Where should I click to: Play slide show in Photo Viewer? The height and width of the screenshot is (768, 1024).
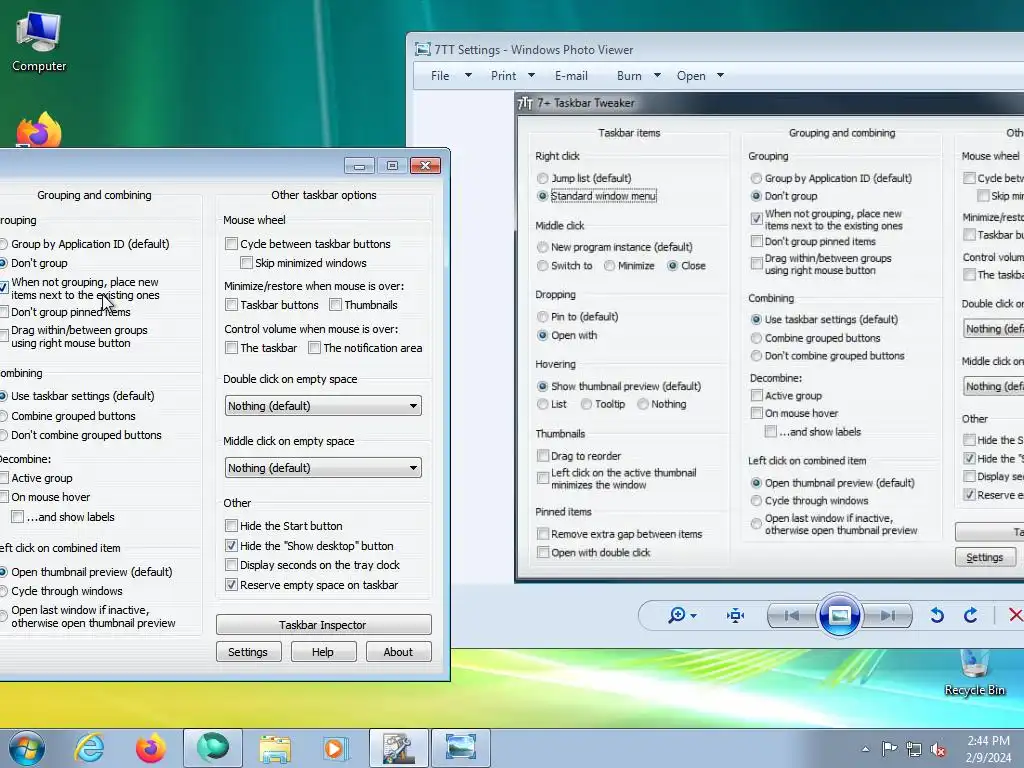coord(839,615)
